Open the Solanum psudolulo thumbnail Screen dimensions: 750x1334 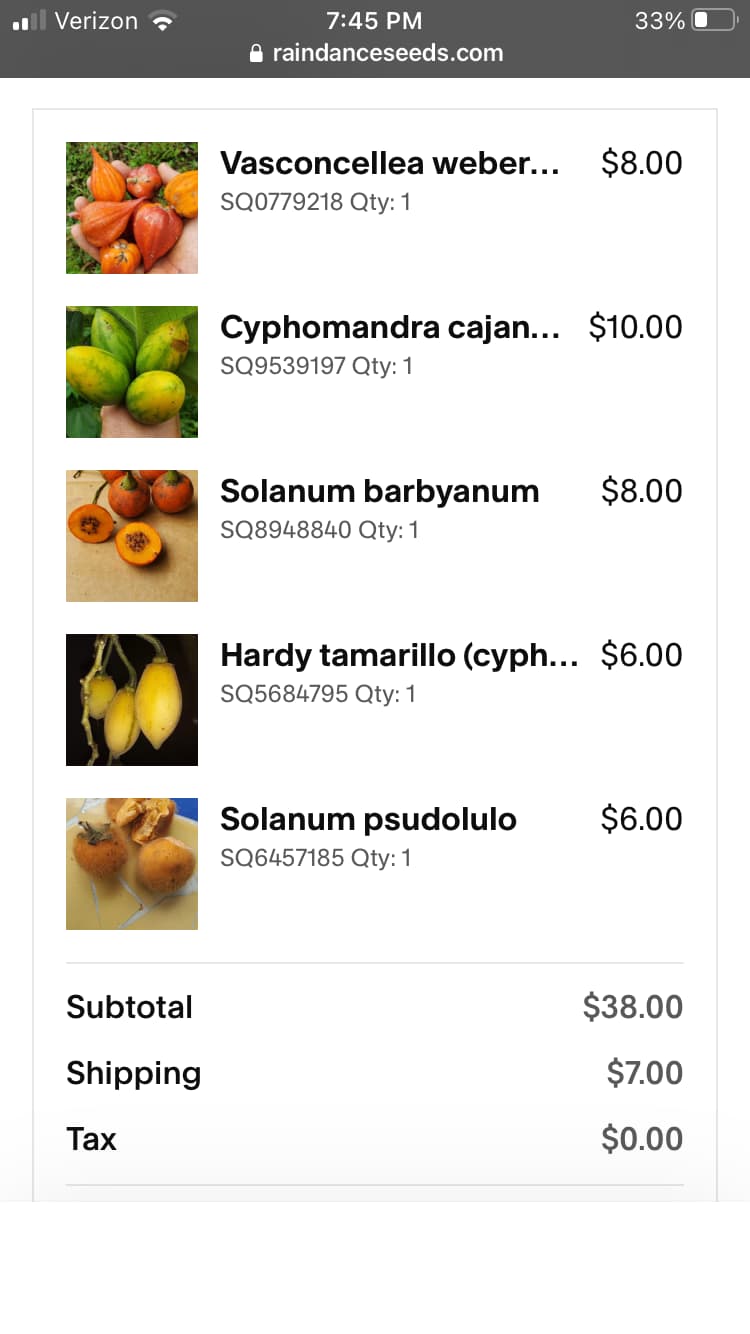point(132,864)
